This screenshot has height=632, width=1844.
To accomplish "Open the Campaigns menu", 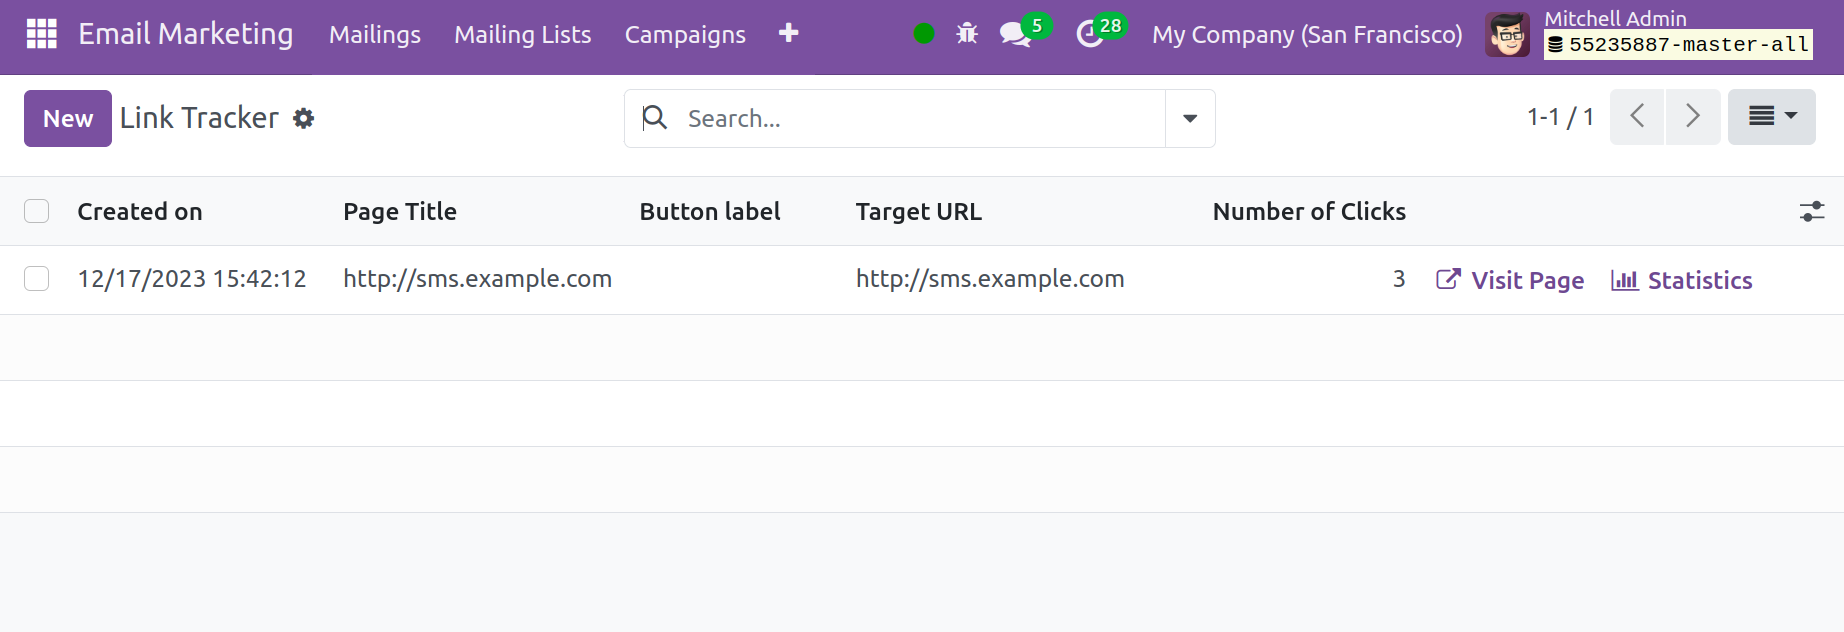I will [x=685, y=35].
